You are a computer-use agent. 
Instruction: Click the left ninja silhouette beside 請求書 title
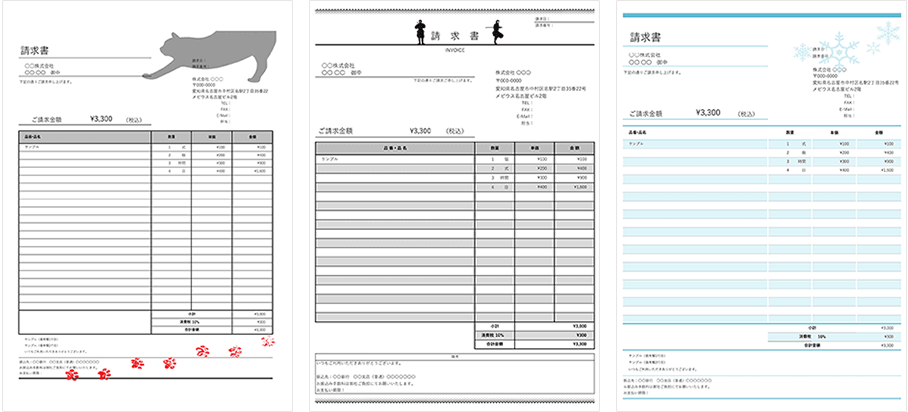pos(419,34)
